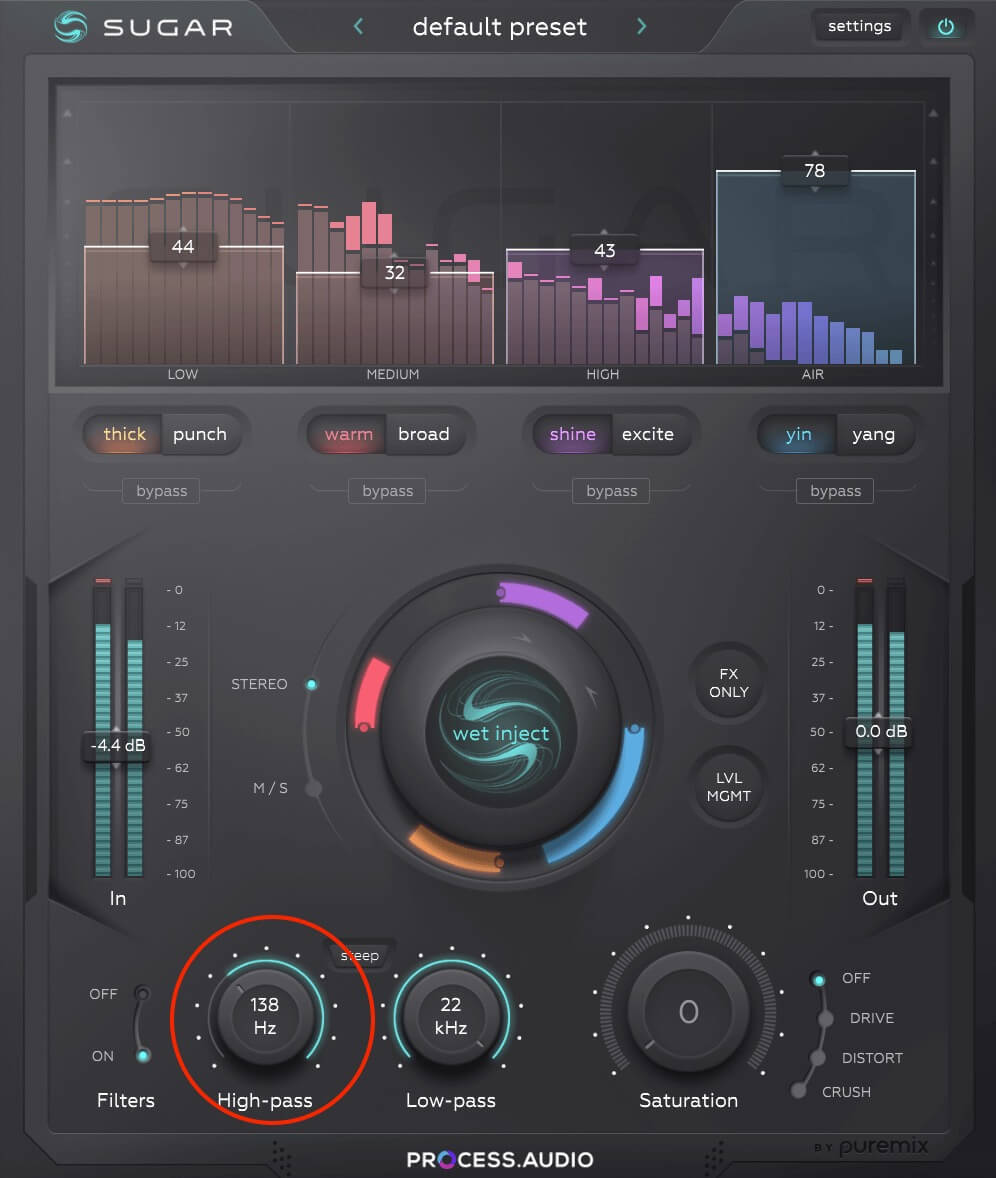Click the input gain handle -4.4 dB

[x=118, y=745]
